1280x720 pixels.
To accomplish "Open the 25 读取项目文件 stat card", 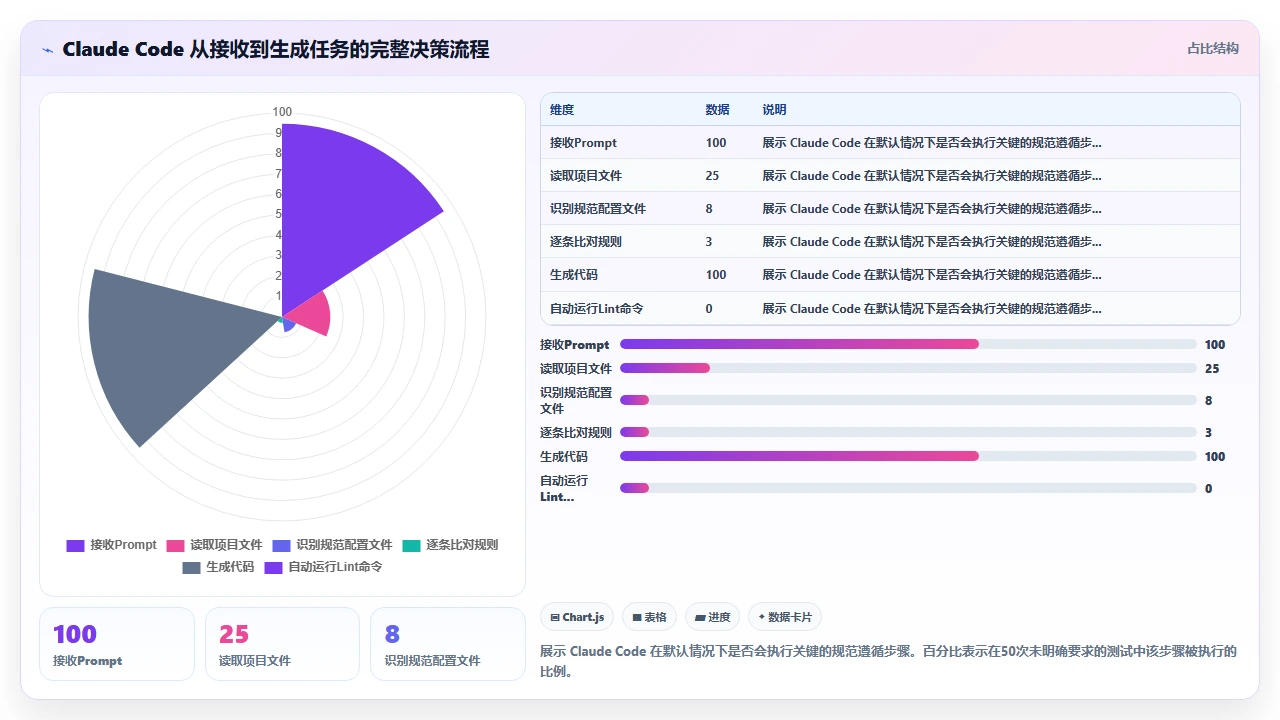I will 282,644.
